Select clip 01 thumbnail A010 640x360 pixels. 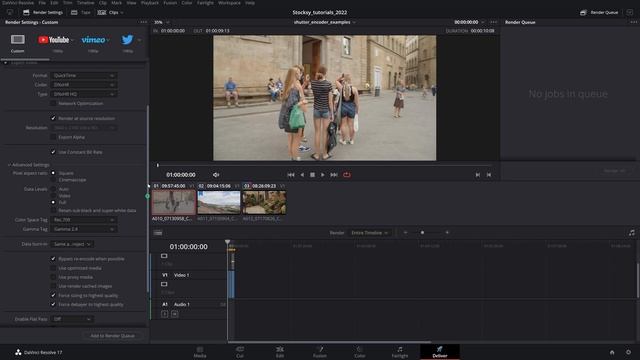174,202
